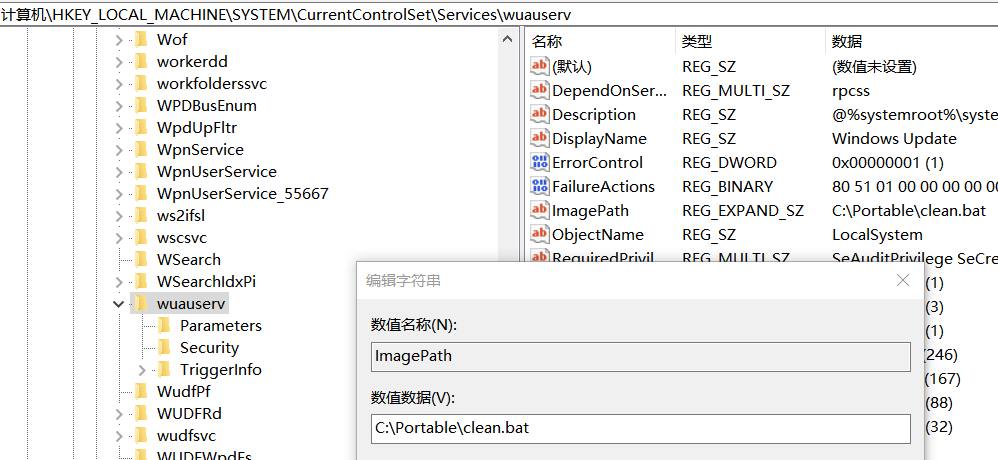Click the binary icon beside FailureActions value

pyautogui.click(x=540, y=186)
